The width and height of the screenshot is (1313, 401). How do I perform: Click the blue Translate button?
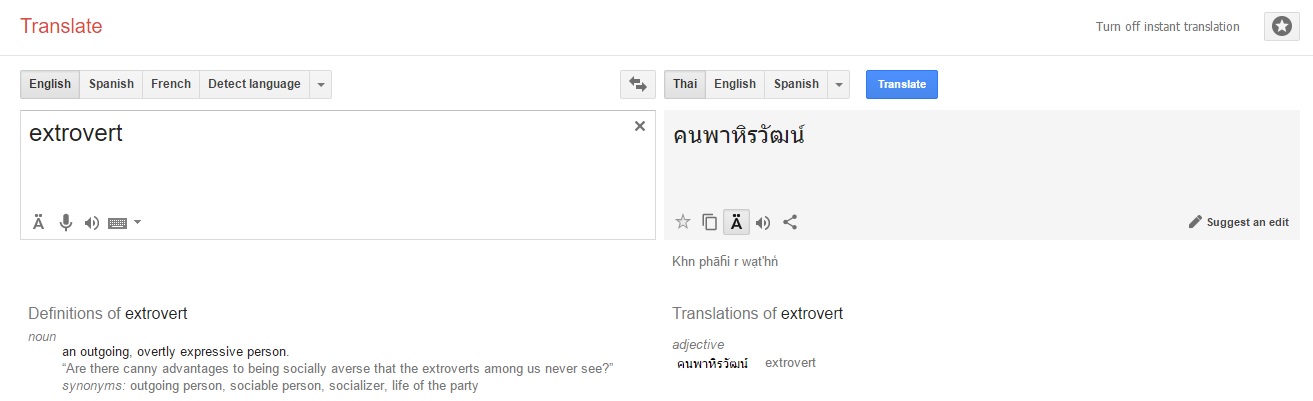[x=902, y=84]
